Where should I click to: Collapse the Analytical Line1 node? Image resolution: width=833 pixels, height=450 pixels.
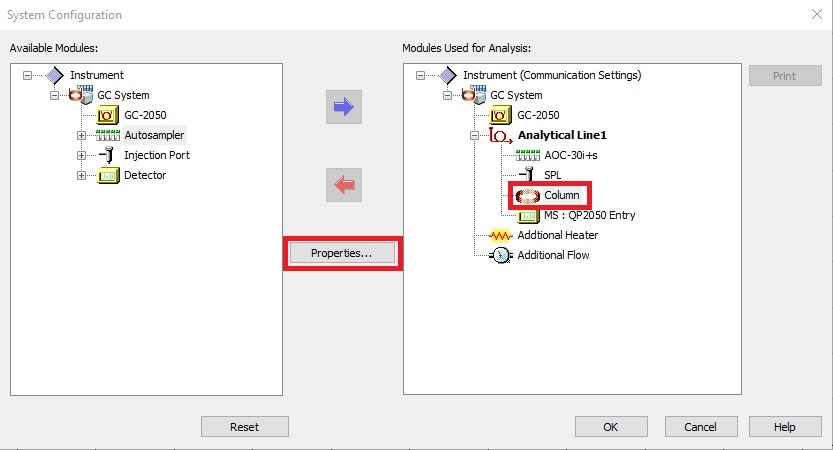point(474,135)
